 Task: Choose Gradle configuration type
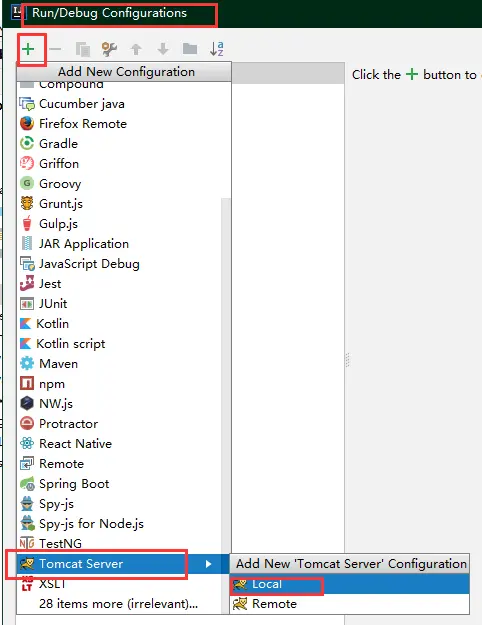tap(124, 143)
